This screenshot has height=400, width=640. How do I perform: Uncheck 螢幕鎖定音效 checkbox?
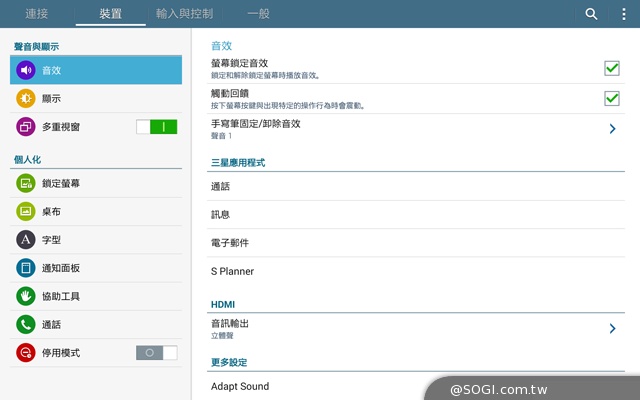coord(612,68)
